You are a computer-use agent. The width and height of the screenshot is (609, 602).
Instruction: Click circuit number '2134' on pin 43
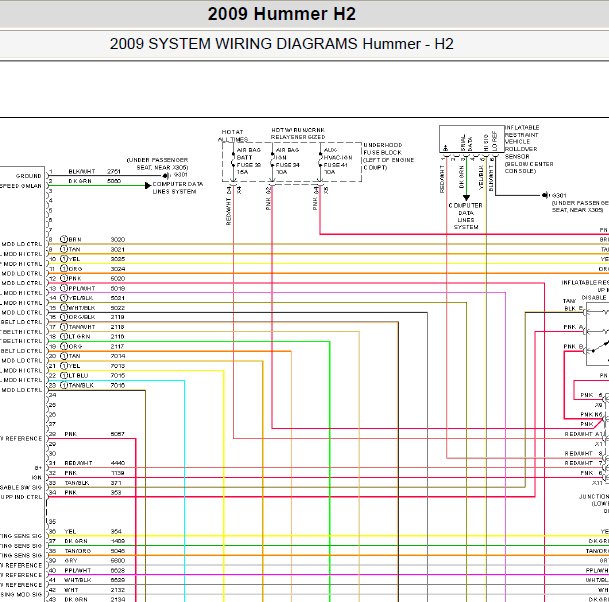118,599
